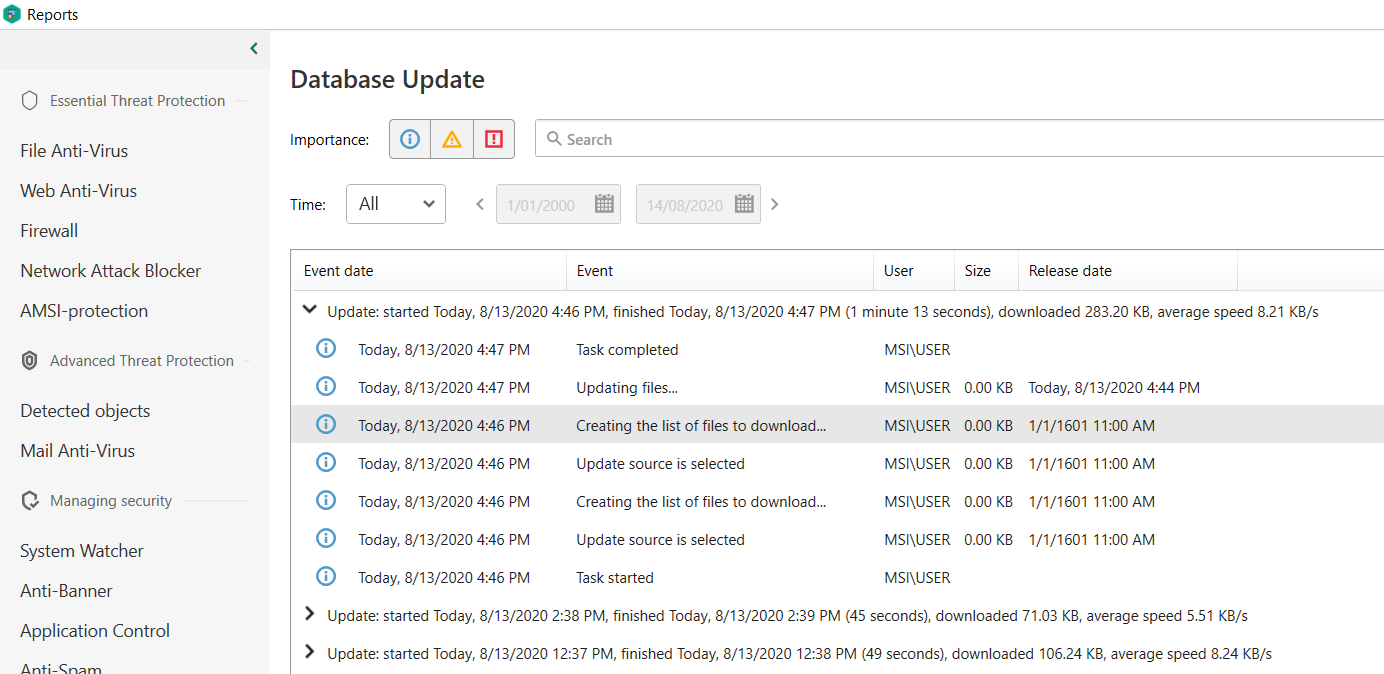Expand the 12:37 PM update group
The width and height of the screenshot is (1384, 674).
click(309, 652)
